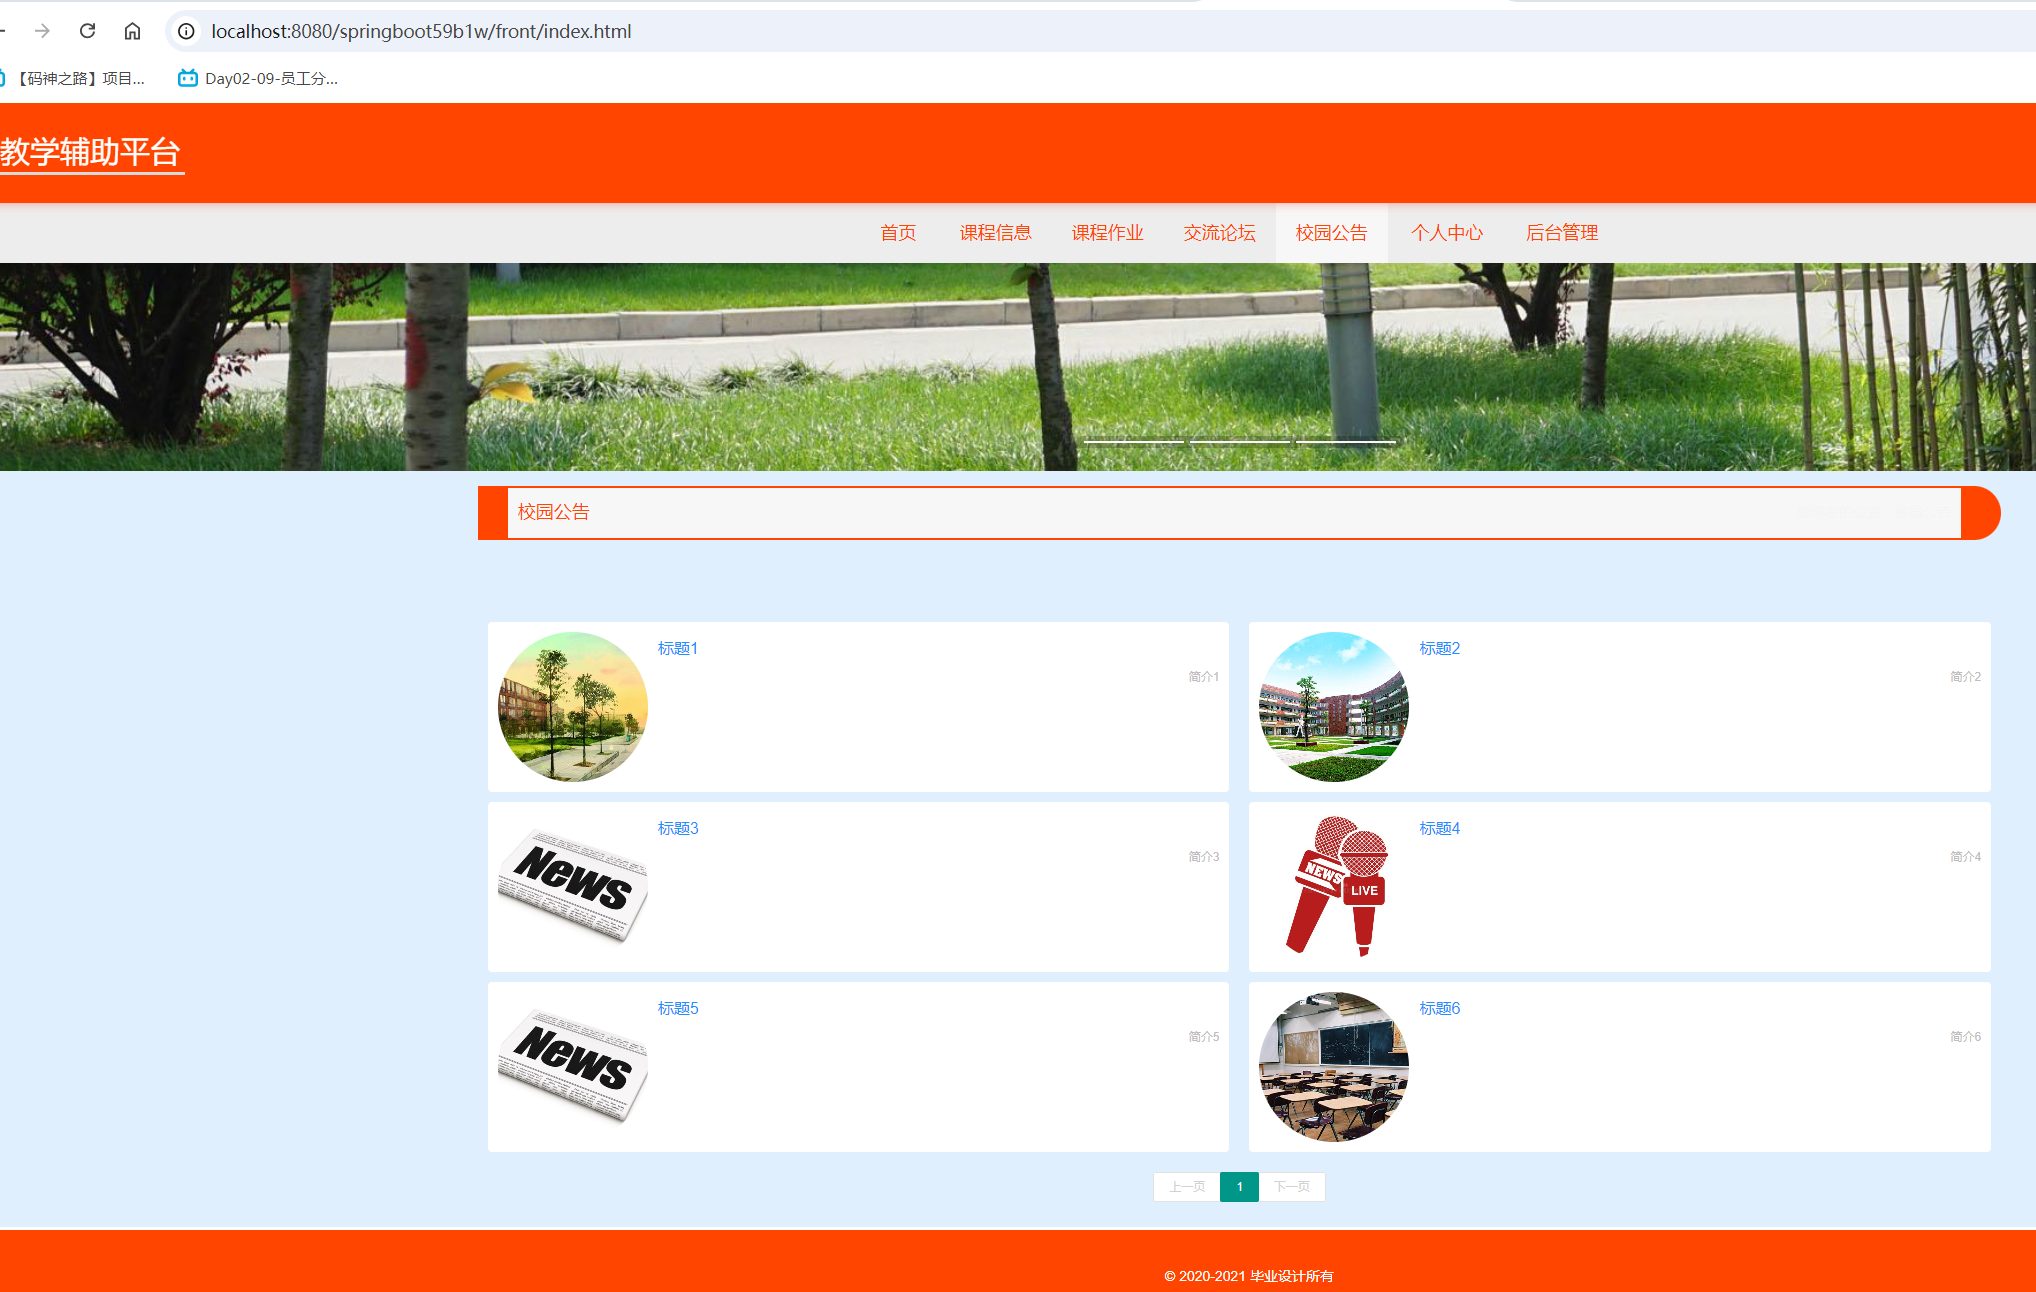Click the browser forward arrow
This screenshot has height=1292, width=2036.
[42, 31]
